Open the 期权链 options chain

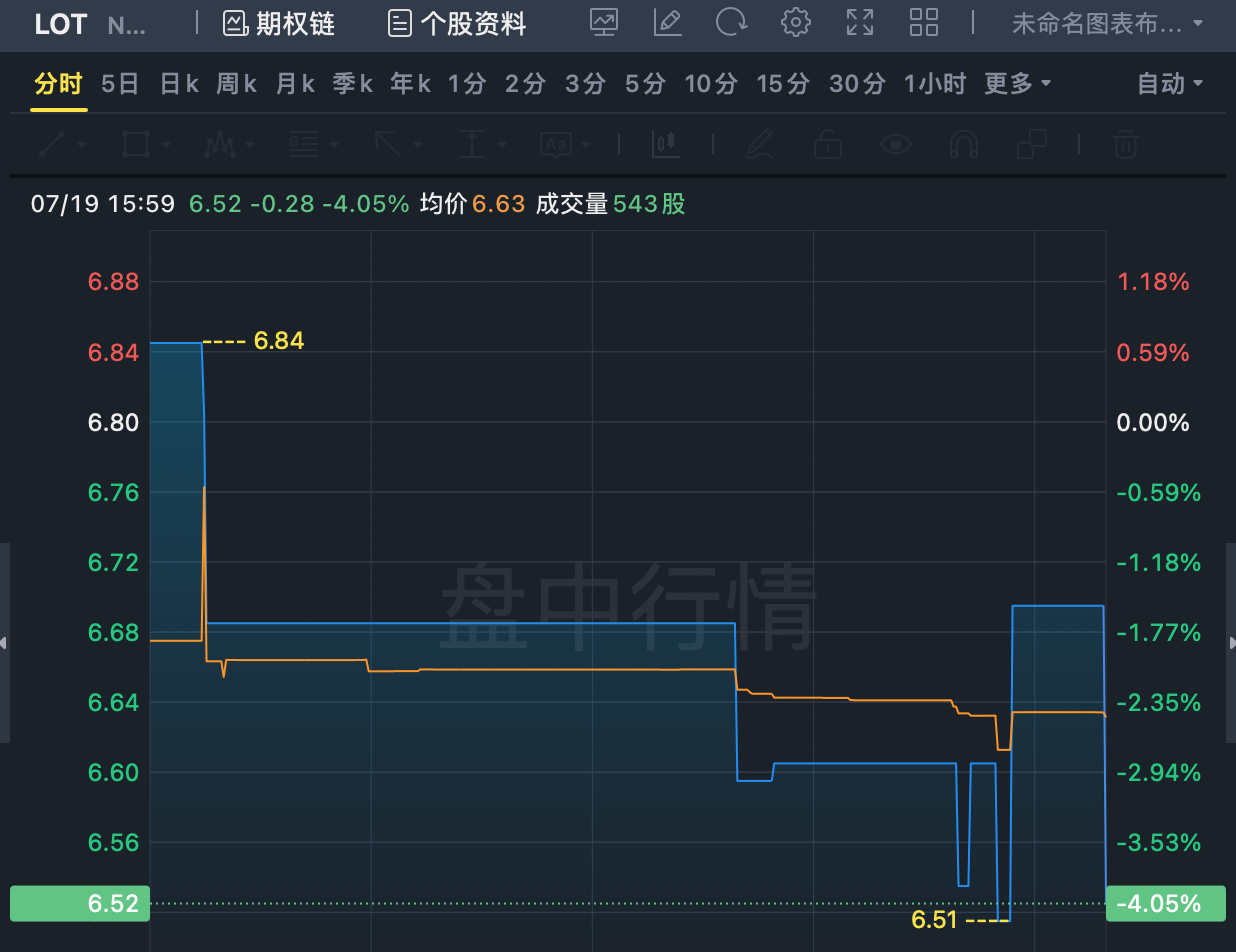pyautogui.click(x=278, y=23)
